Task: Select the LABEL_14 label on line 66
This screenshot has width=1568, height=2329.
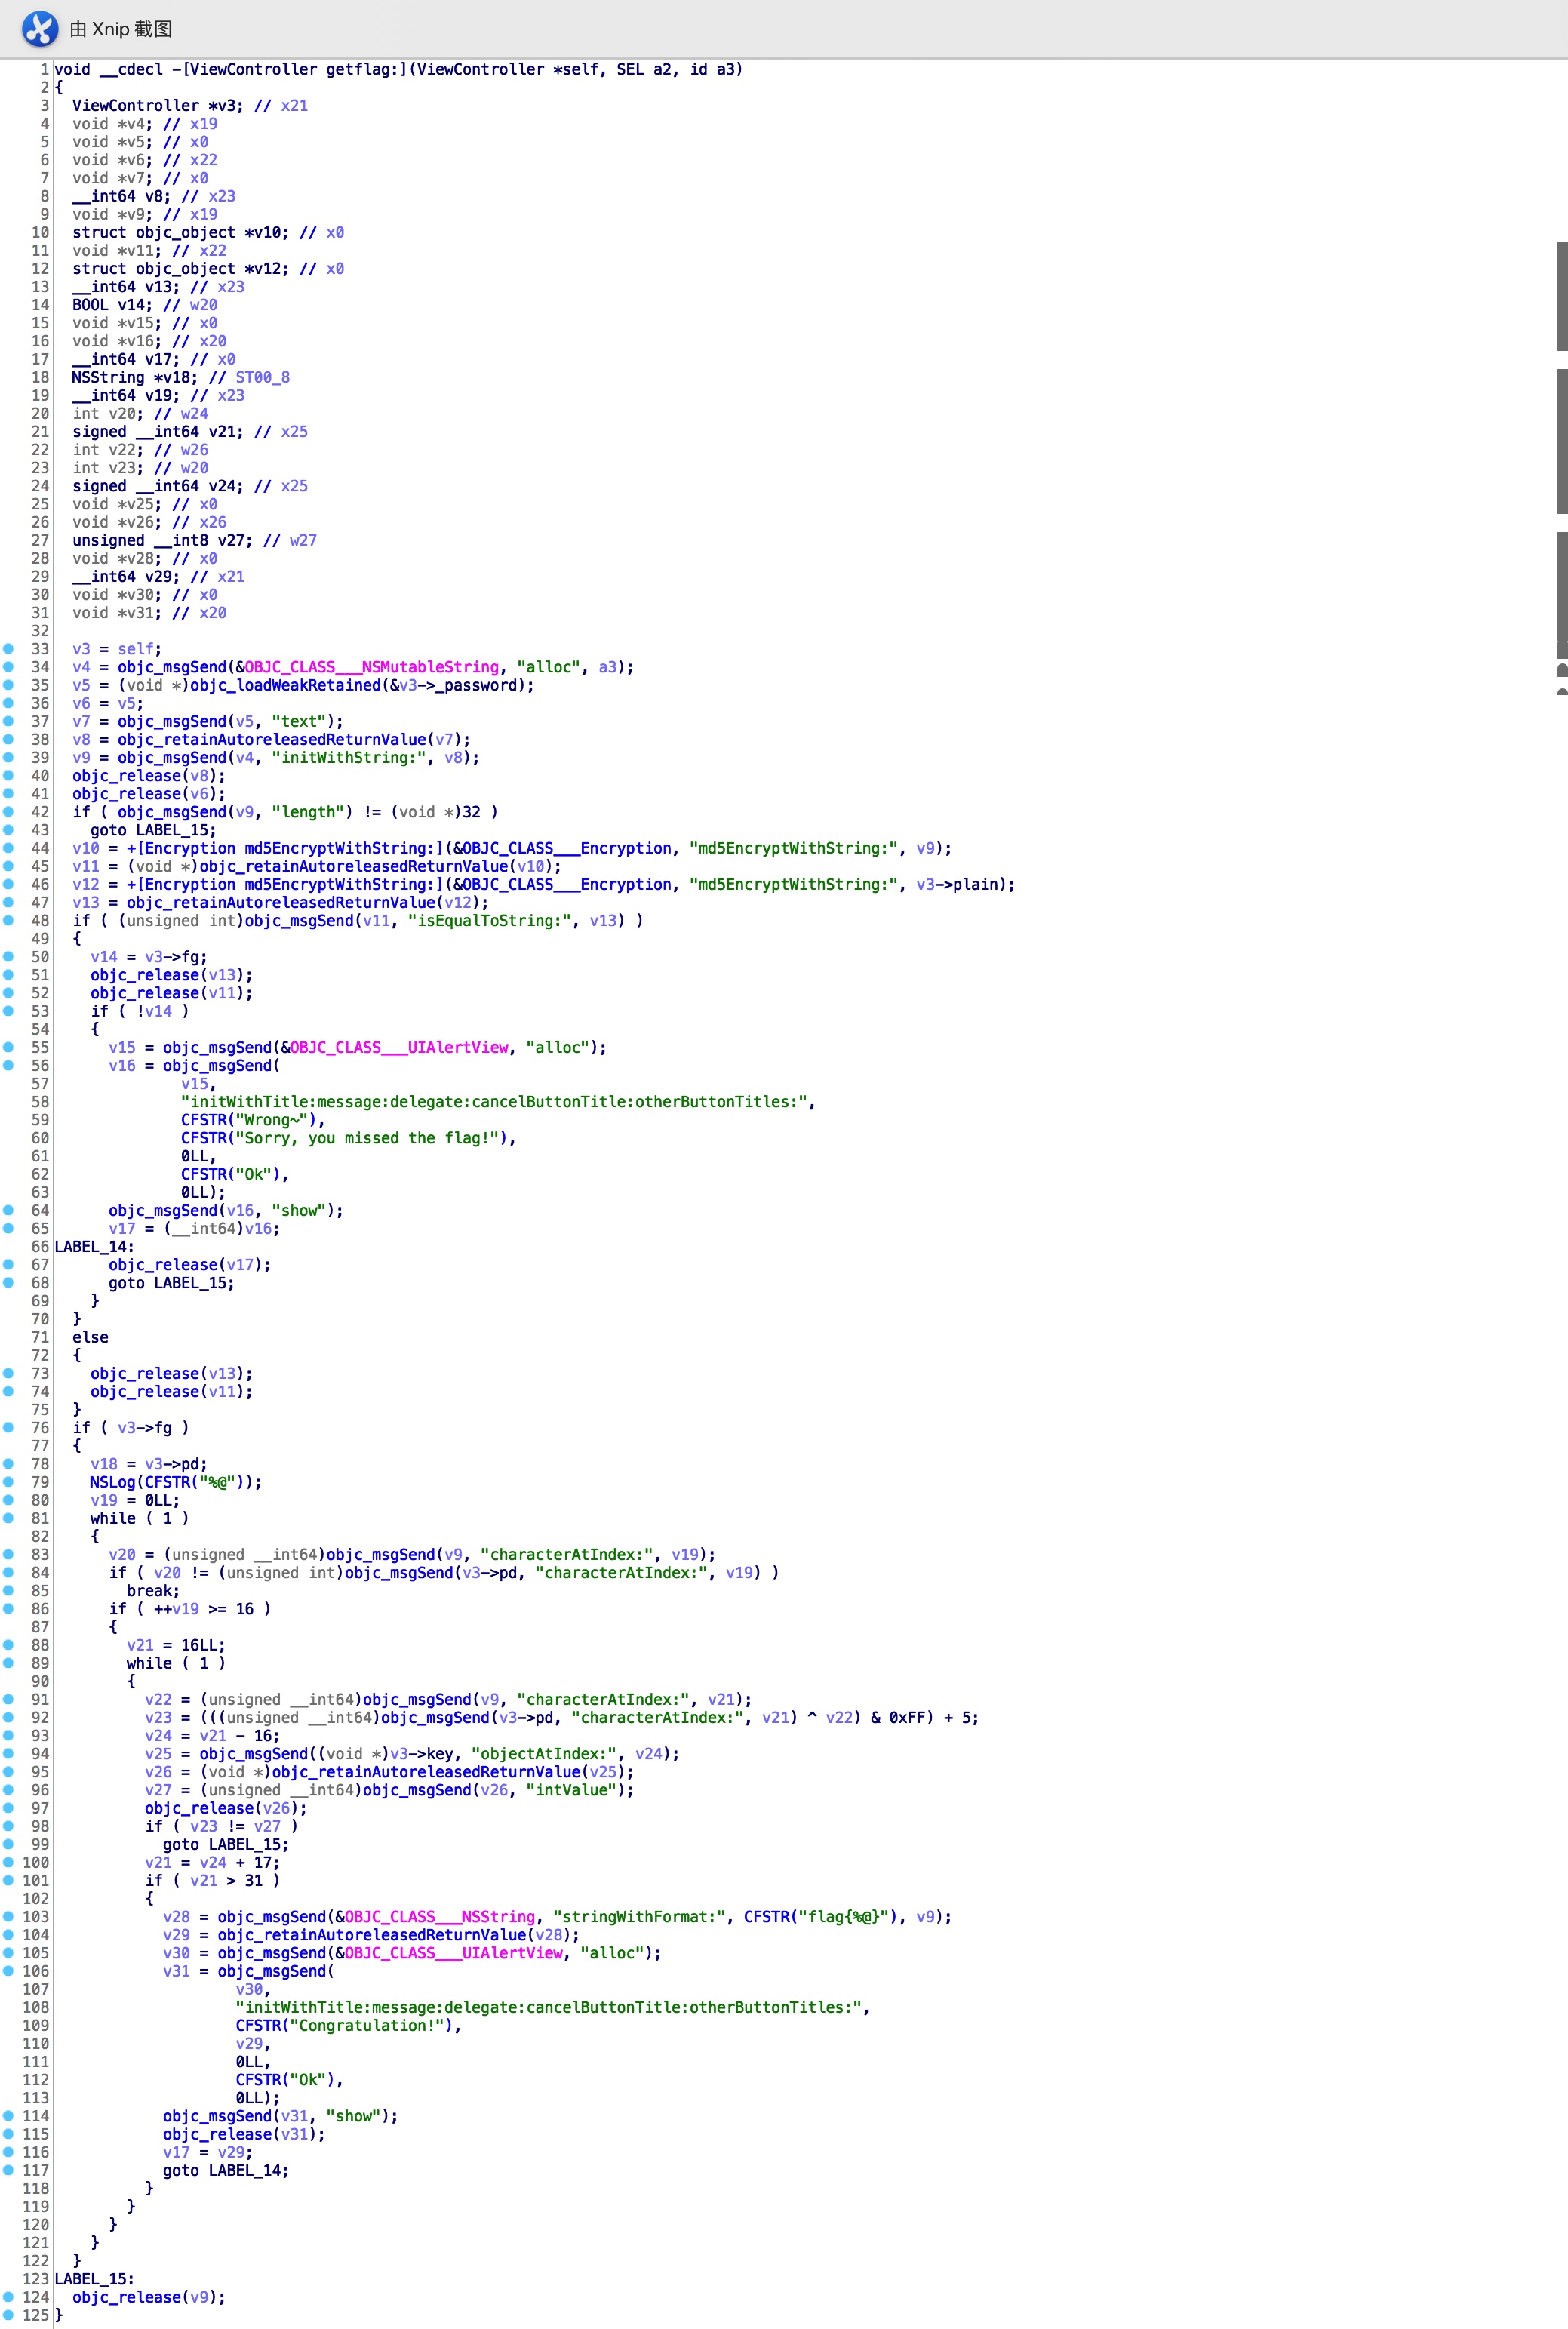Action: (90, 1246)
